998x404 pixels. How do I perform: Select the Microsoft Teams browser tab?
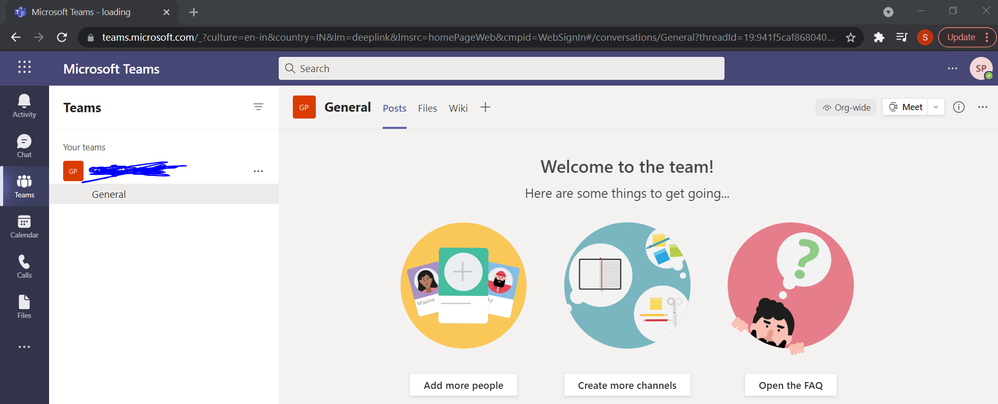[x=92, y=12]
